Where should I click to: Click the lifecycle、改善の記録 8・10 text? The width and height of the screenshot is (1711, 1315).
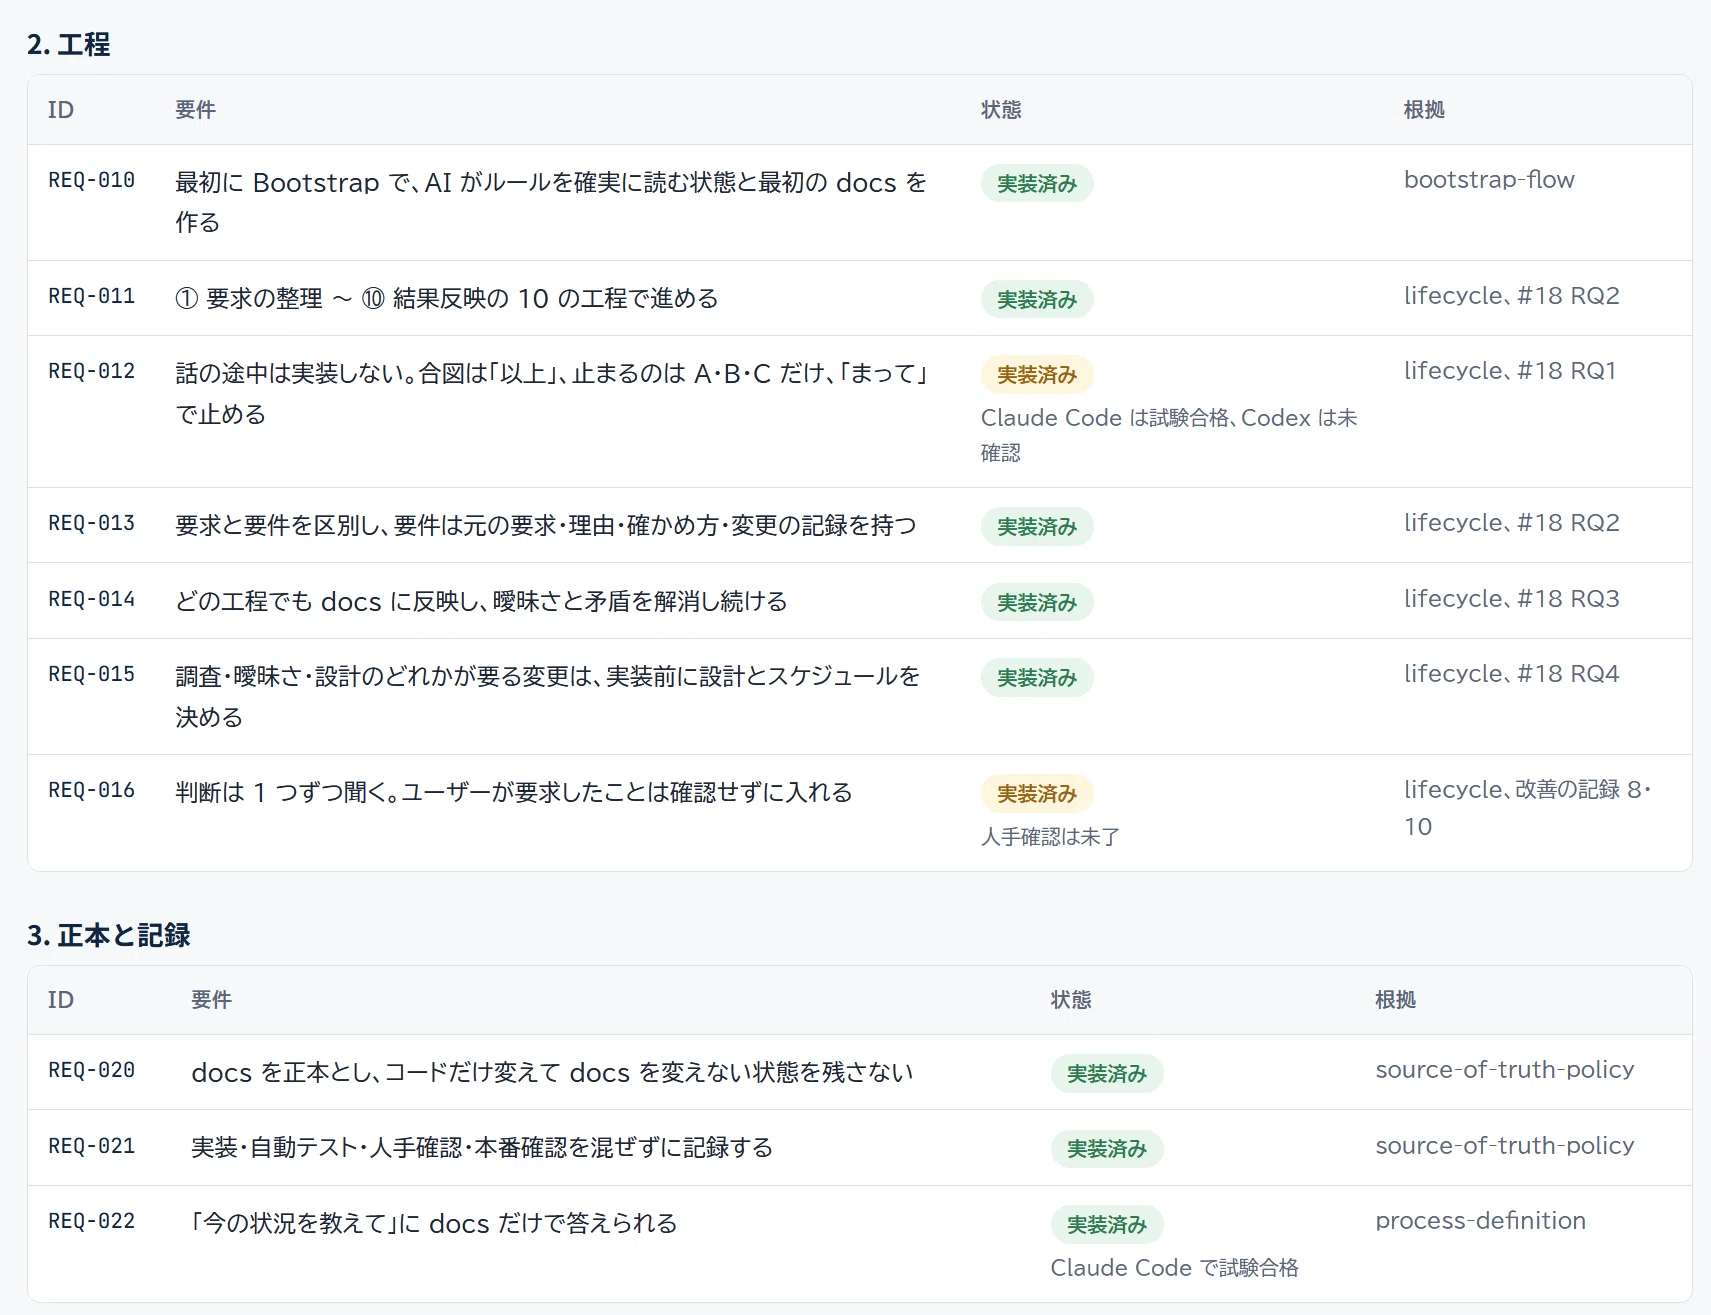click(1527, 808)
